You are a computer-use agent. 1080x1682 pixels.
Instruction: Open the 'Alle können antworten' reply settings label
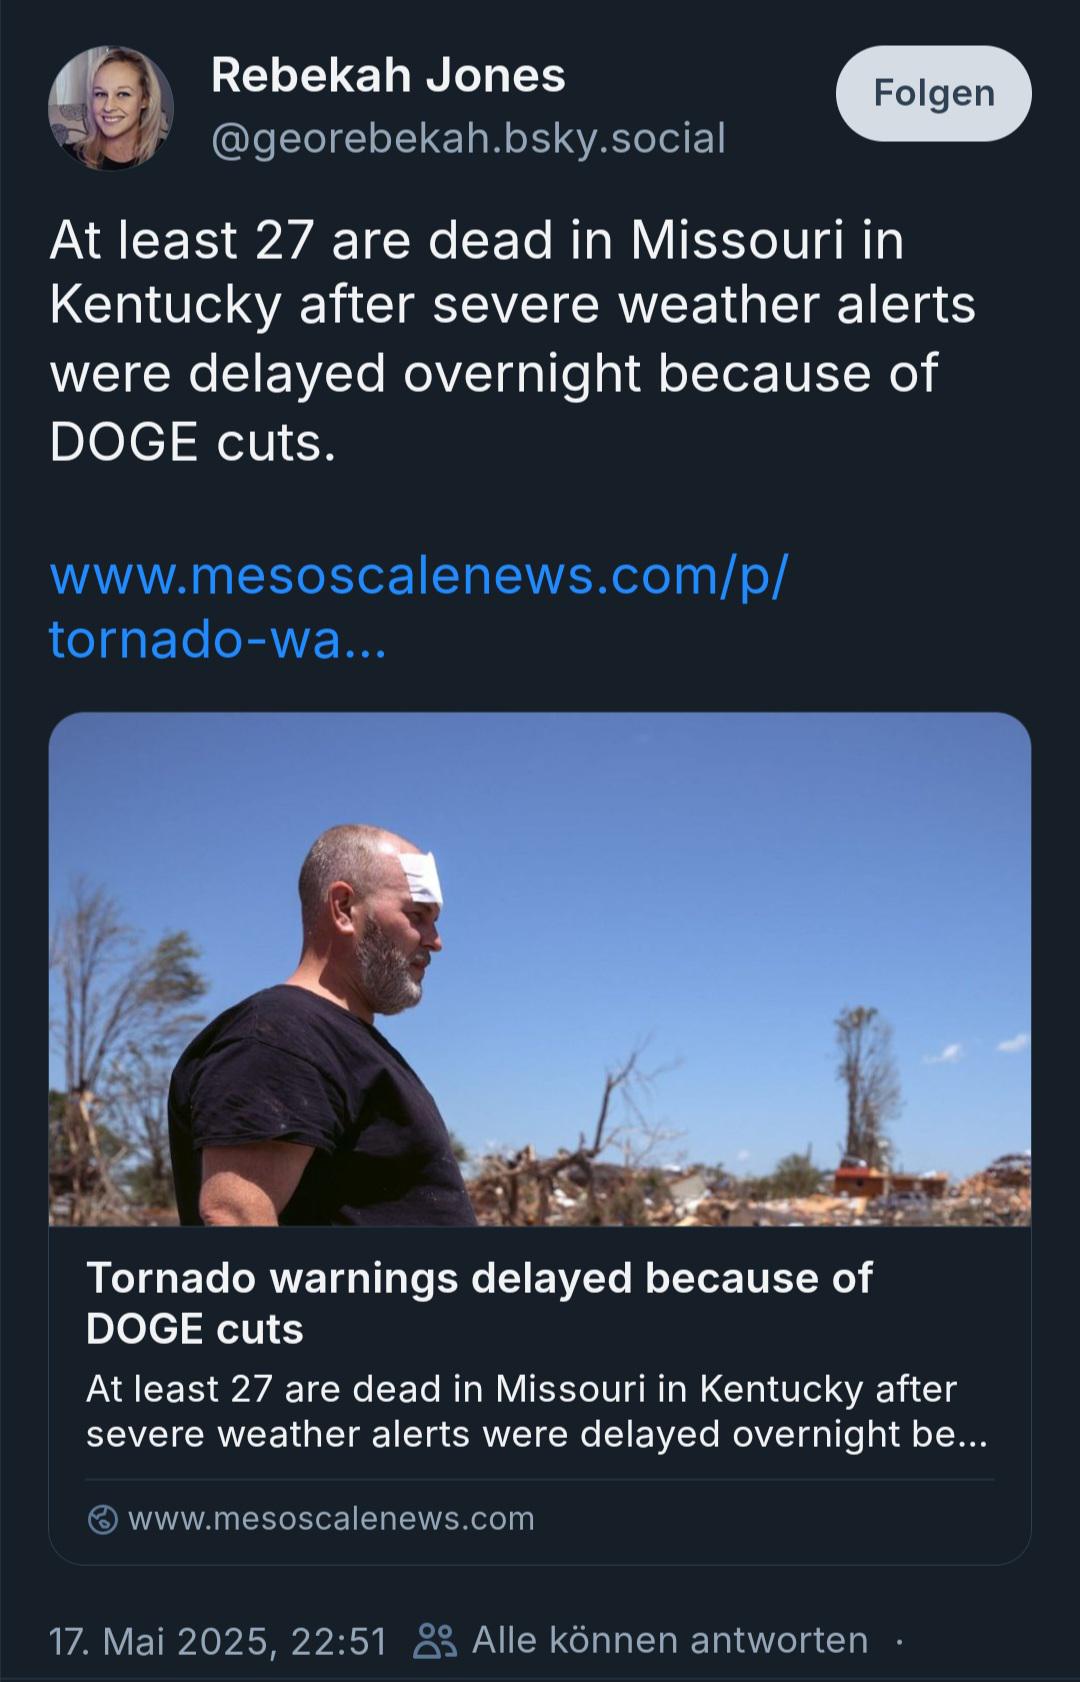(x=669, y=1640)
